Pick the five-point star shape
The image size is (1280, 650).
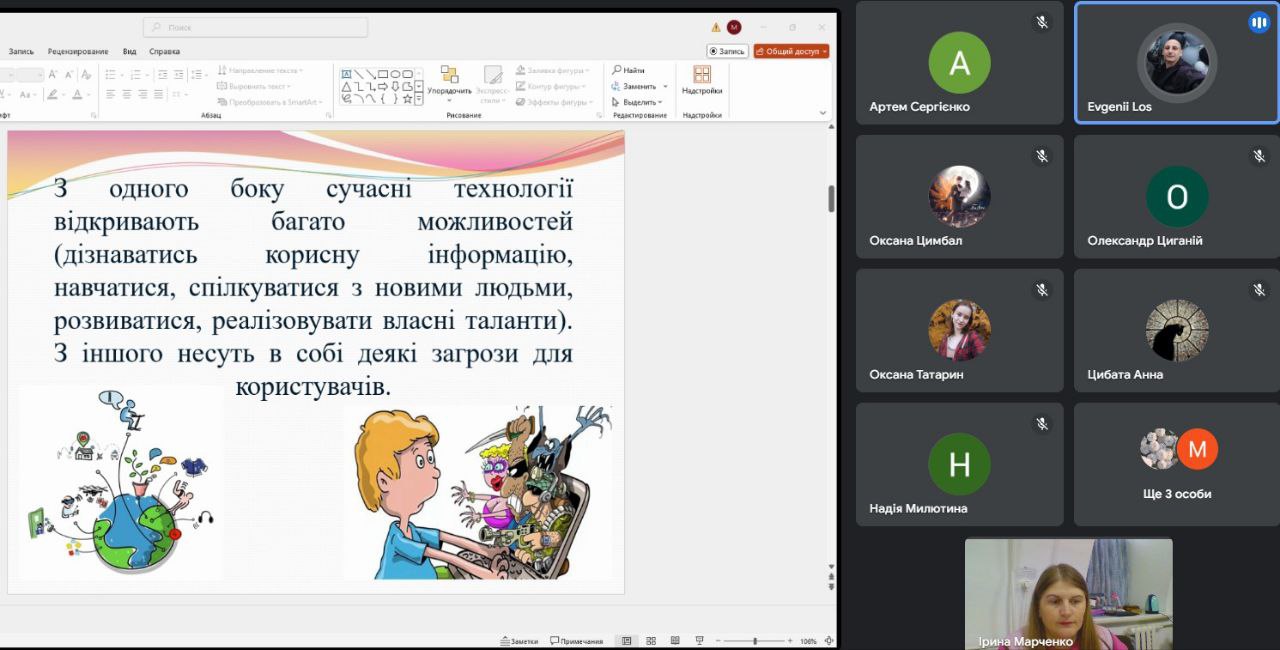[x=407, y=99]
